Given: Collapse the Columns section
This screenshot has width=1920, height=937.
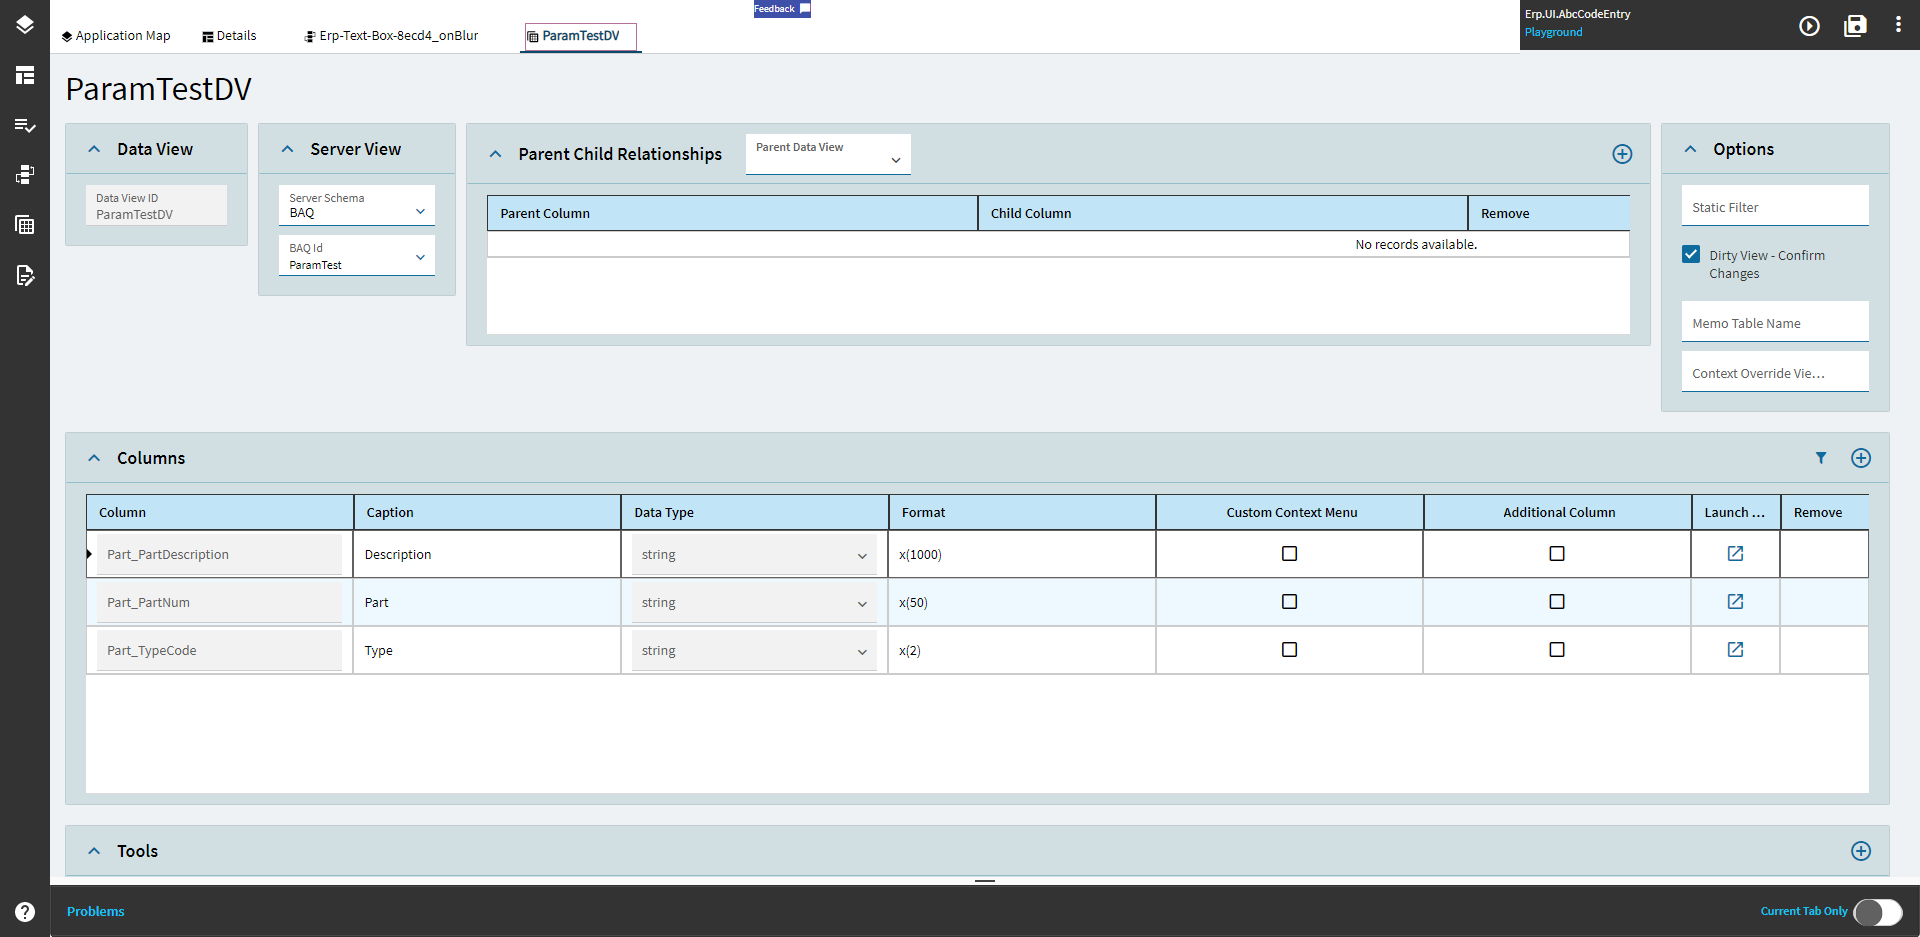Looking at the screenshot, I should click(94, 457).
